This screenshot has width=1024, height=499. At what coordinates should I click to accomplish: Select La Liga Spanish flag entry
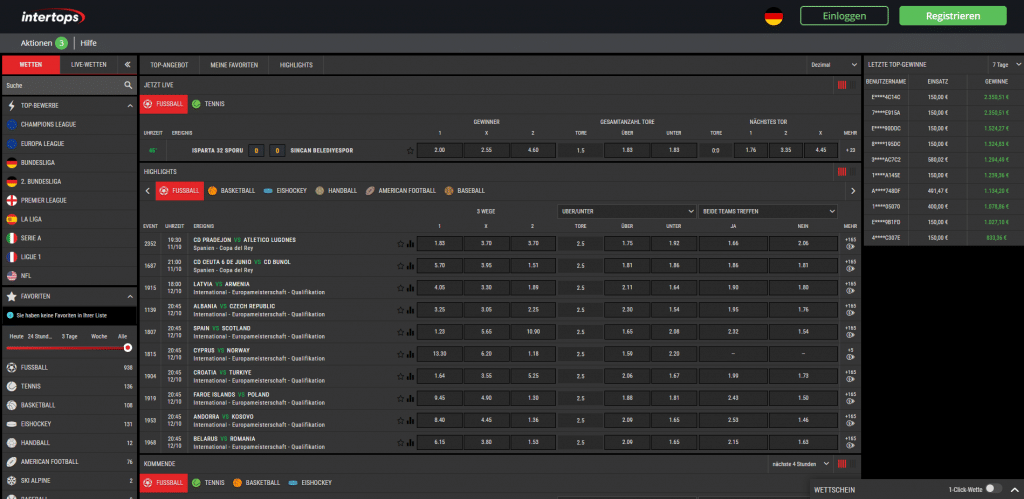(69, 219)
